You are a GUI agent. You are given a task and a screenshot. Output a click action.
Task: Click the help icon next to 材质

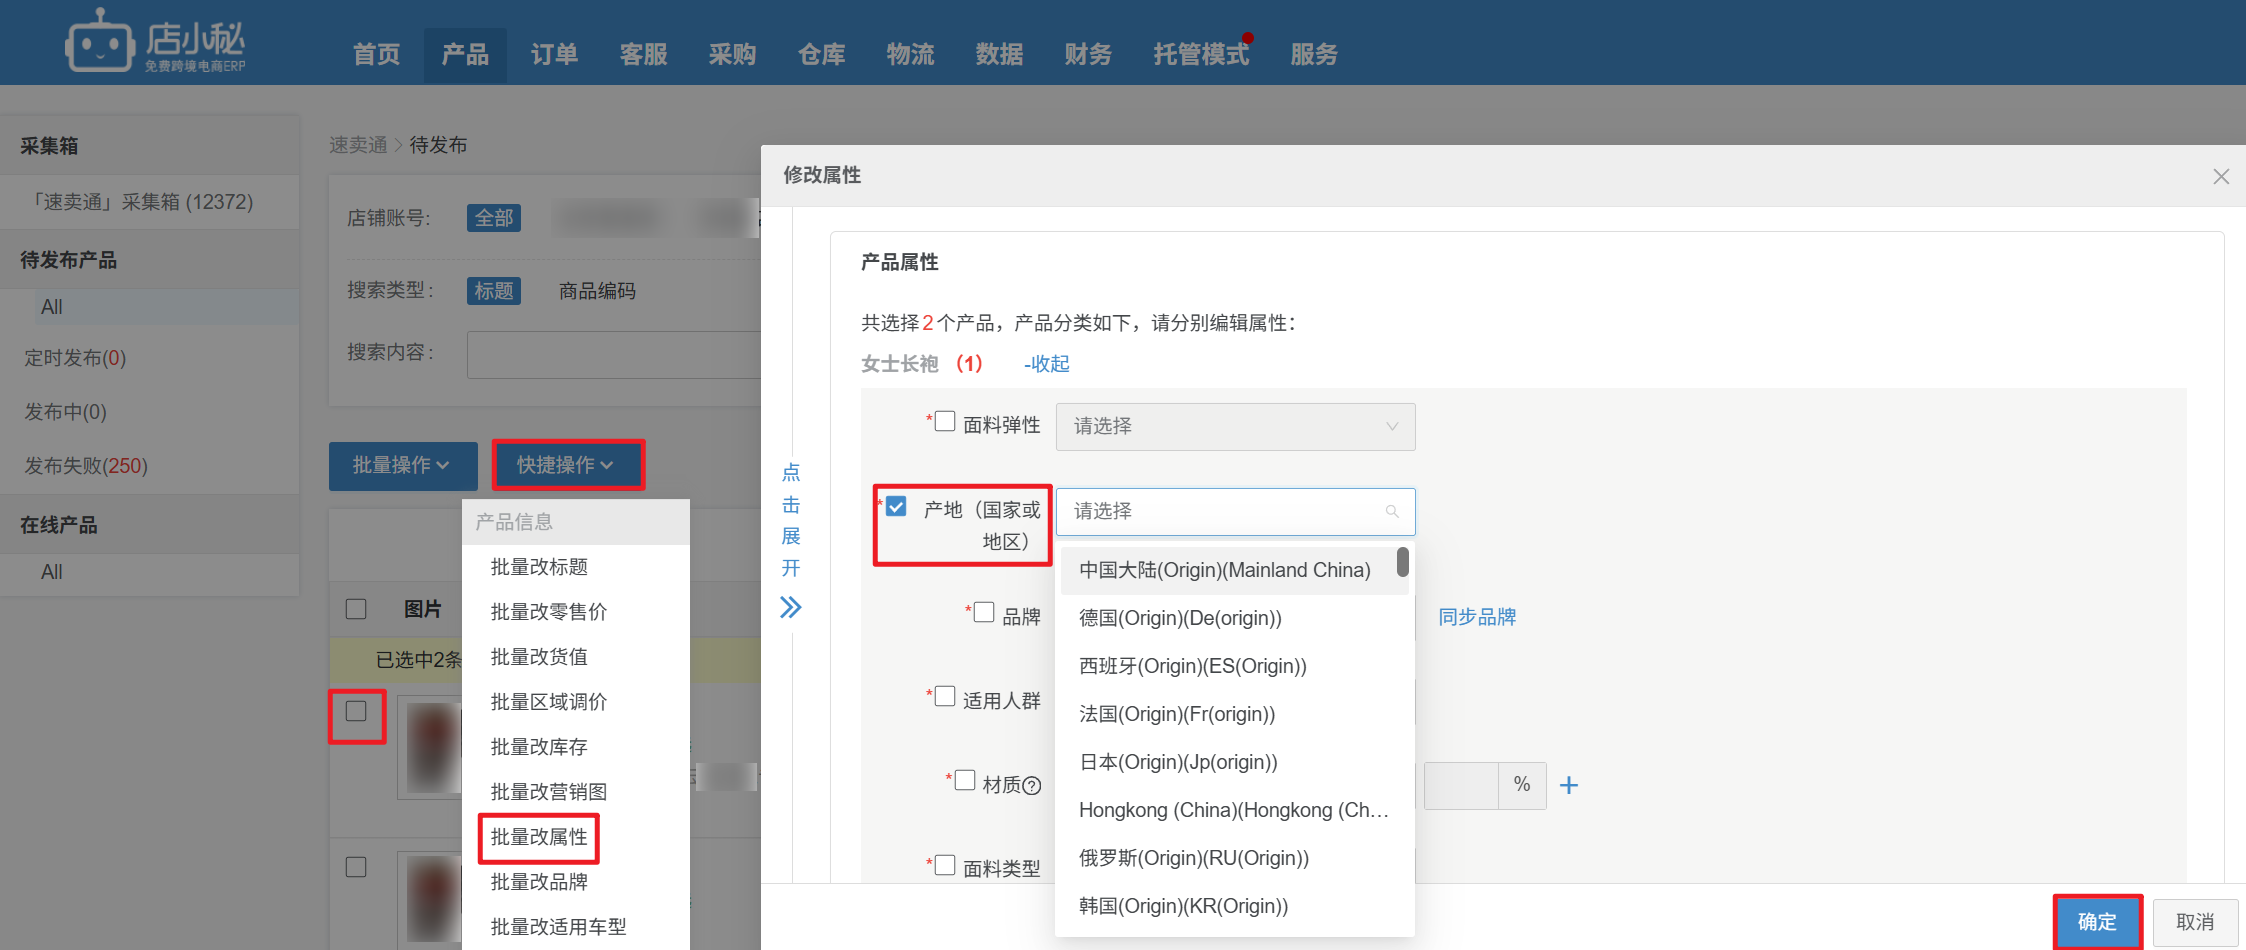click(1032, 786)
